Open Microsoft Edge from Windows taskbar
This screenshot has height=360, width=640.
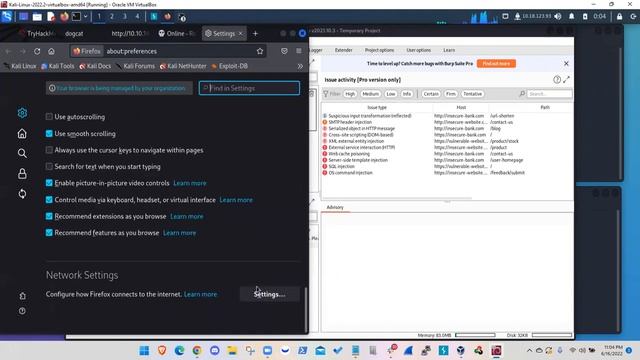(179, 351)
